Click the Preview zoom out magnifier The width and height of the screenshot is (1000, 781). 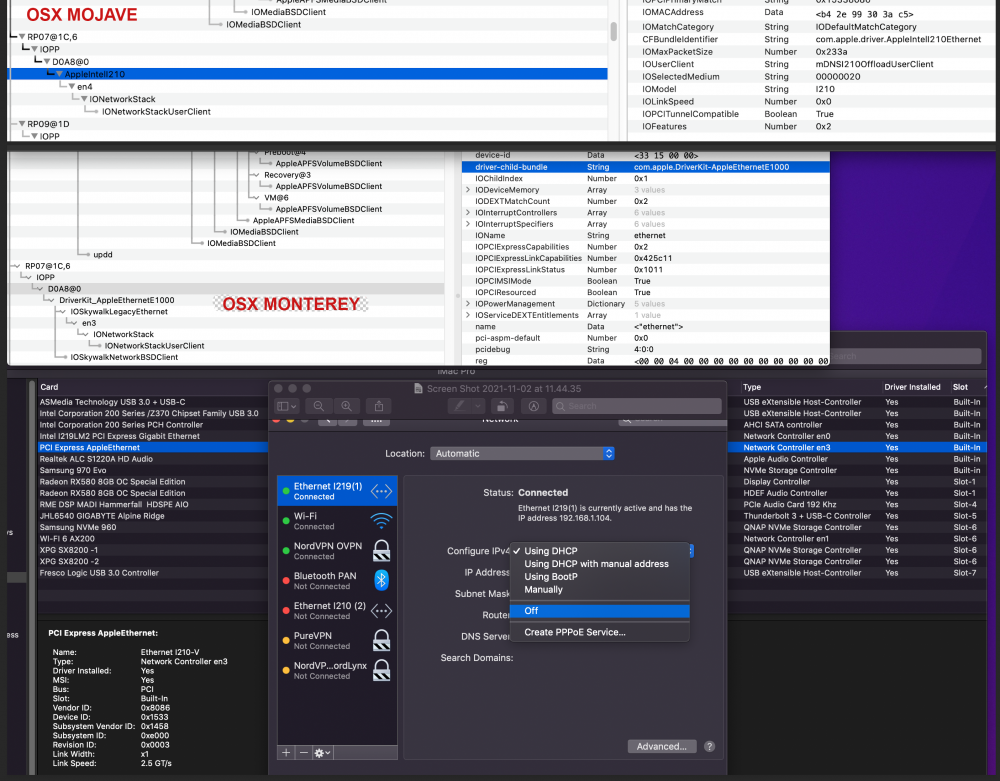pos(318,406)
